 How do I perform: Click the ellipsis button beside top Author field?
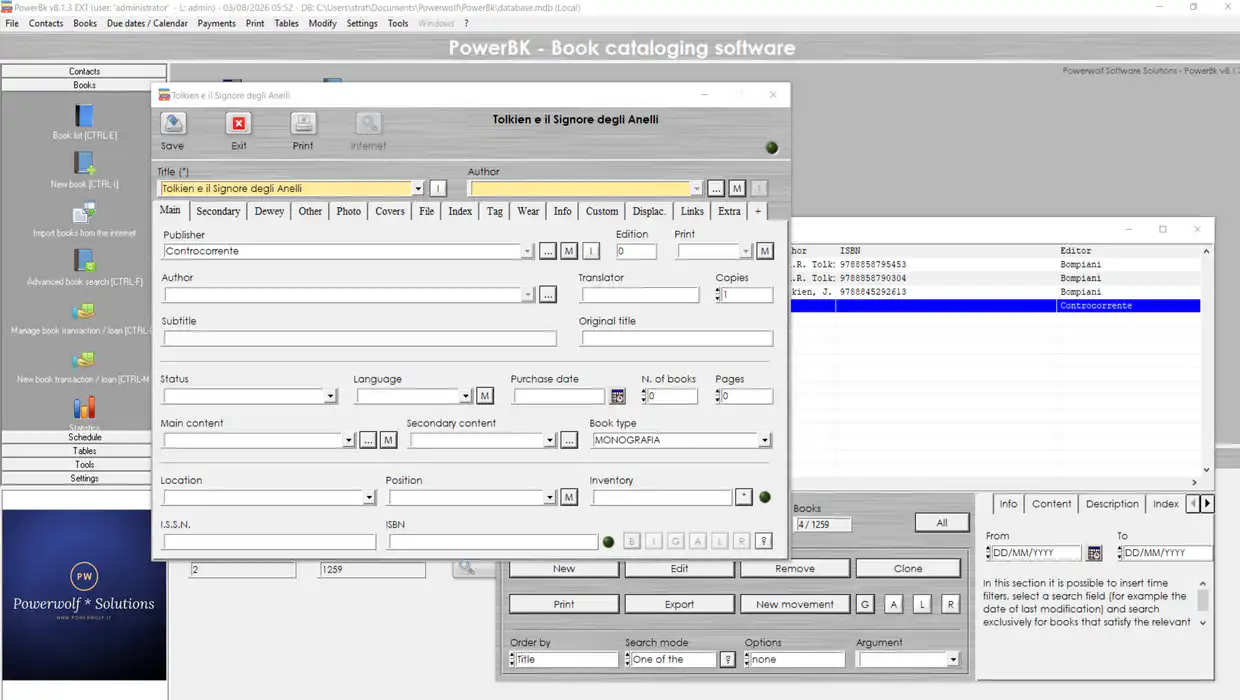(x=716, y=188)
